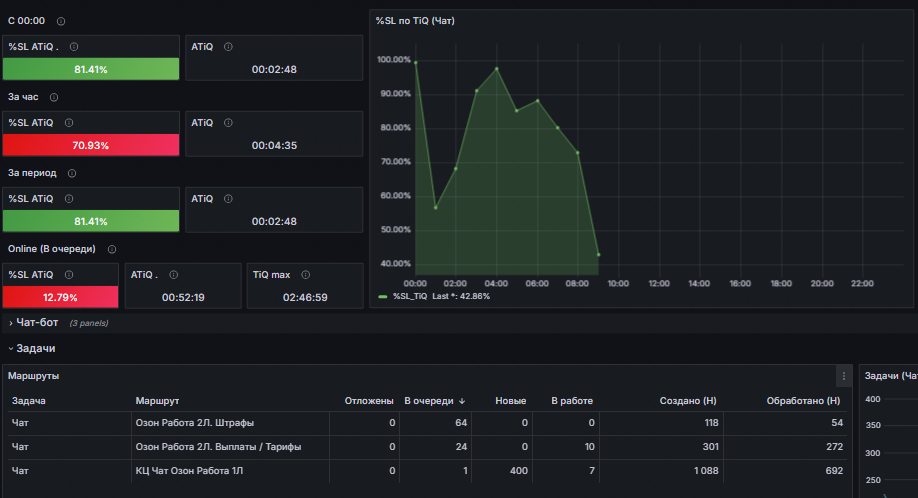Click info icon next to Online (В очереди)
Image resolution: width=918 pixels, height=498 pixels.
(112, 249)
